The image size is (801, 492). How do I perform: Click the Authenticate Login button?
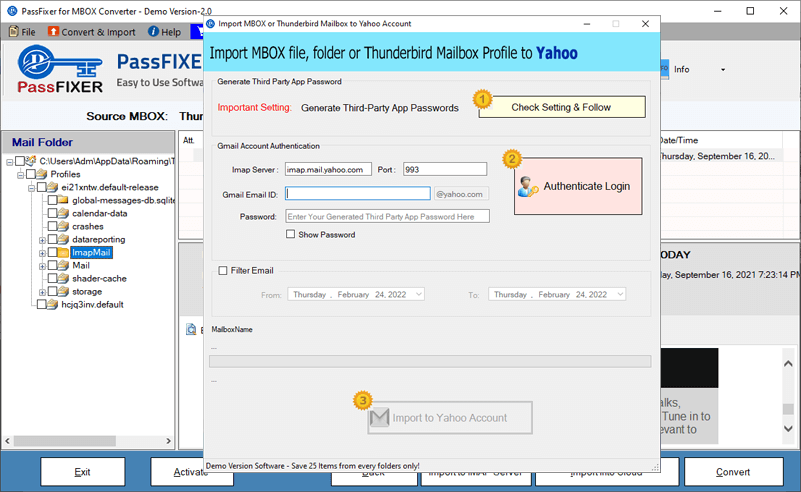[578, 186]
